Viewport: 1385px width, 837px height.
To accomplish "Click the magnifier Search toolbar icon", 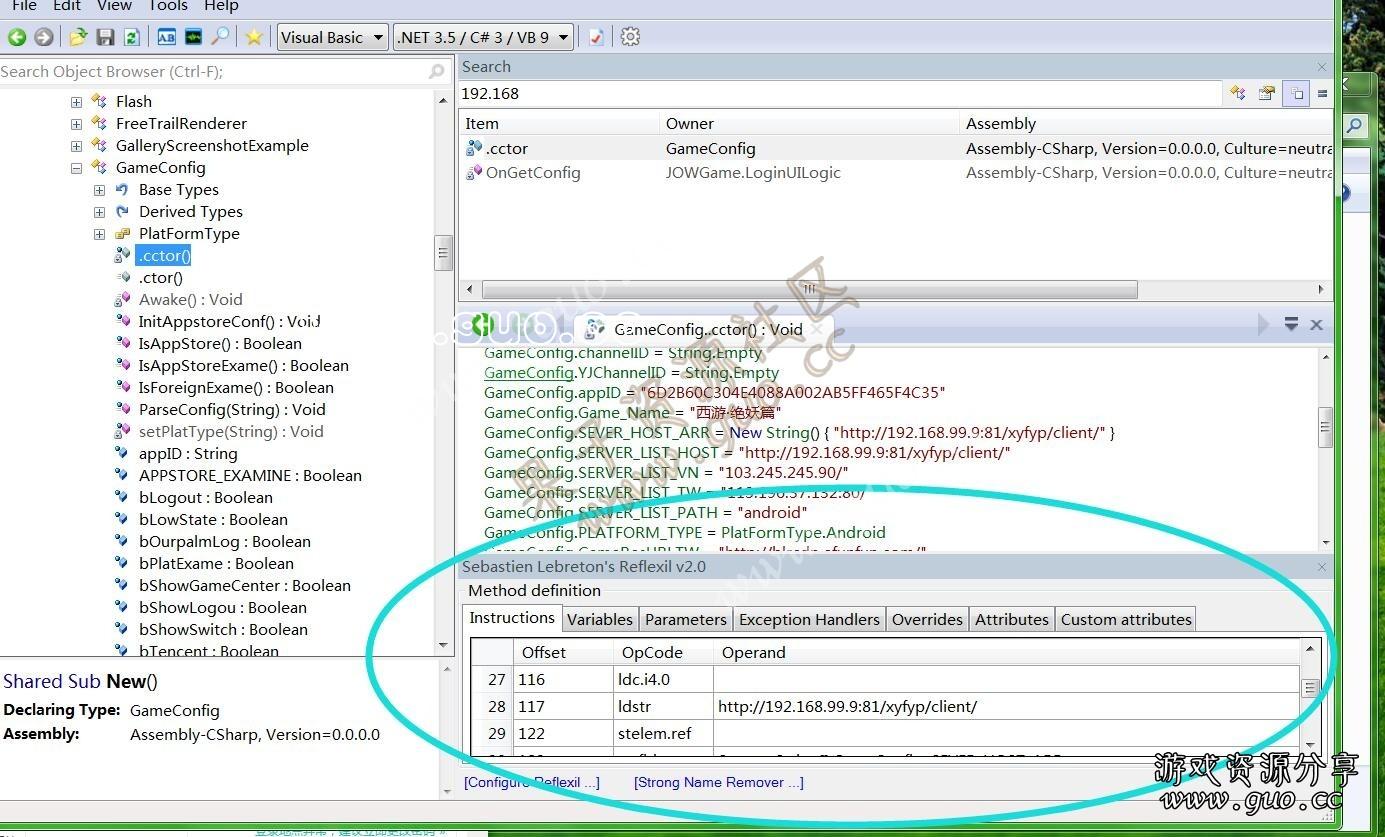I will tap(220, 37).
